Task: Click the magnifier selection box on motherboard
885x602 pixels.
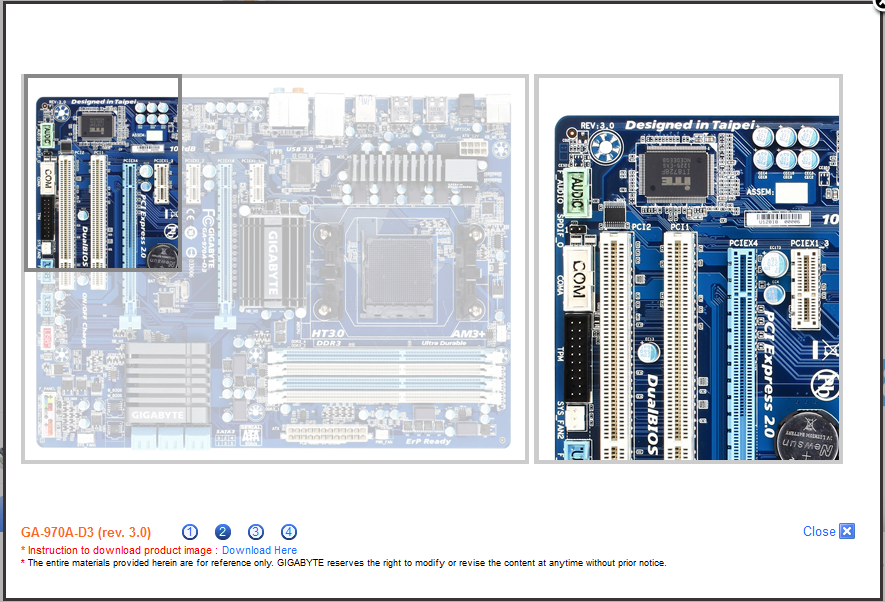Action: 103,173
